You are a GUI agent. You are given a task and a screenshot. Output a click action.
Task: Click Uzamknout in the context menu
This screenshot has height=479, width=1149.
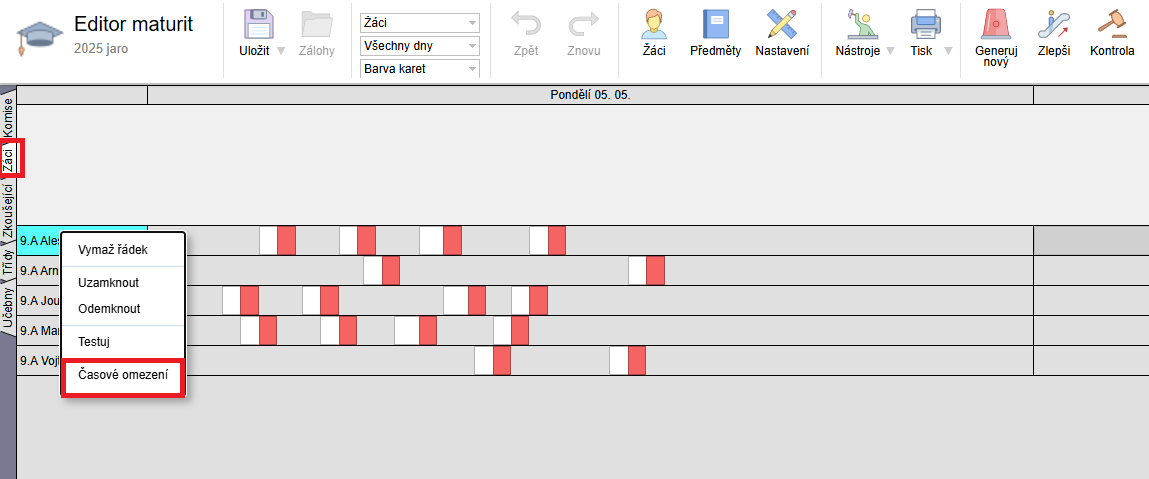pyautogui.click(x=108, y=283)
